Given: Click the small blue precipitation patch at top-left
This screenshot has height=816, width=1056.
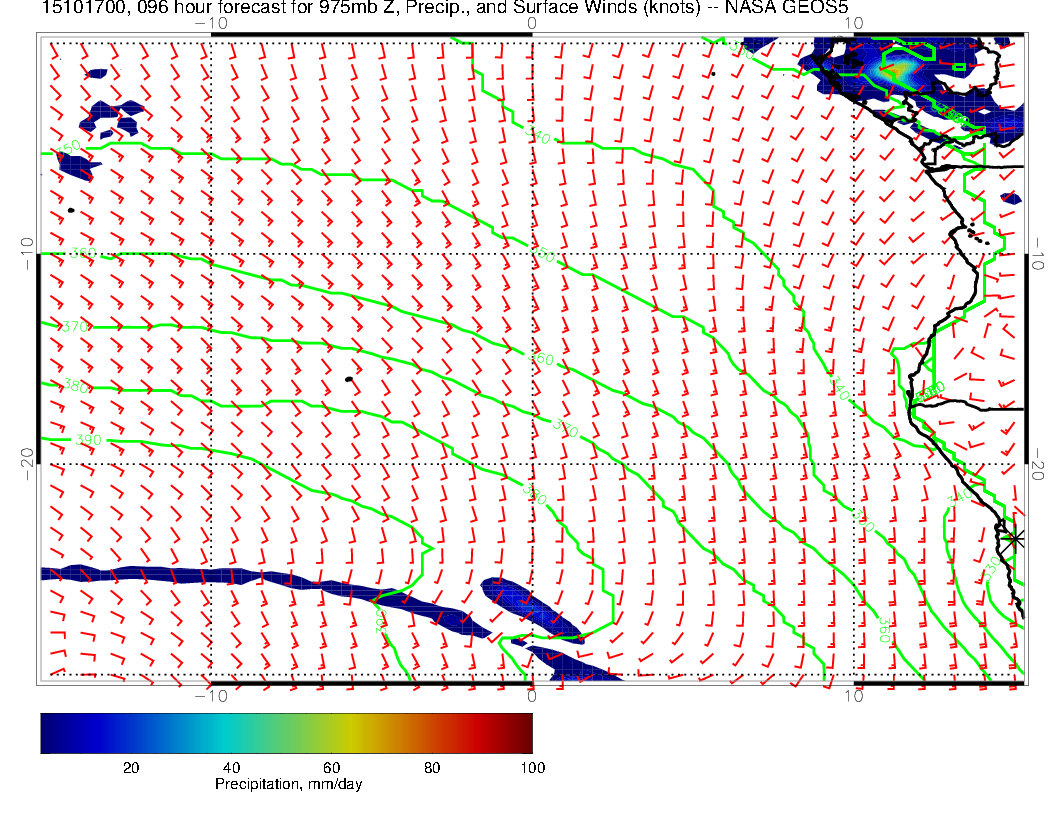Looking at the screenshot, I should point(96,73).
